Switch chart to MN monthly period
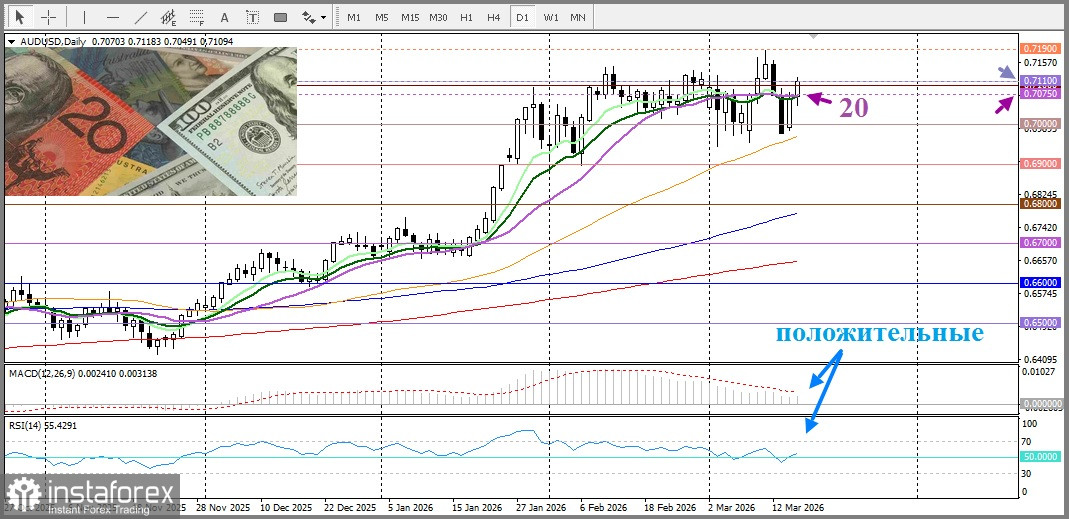1069x519 pixels. coord(578,17)
